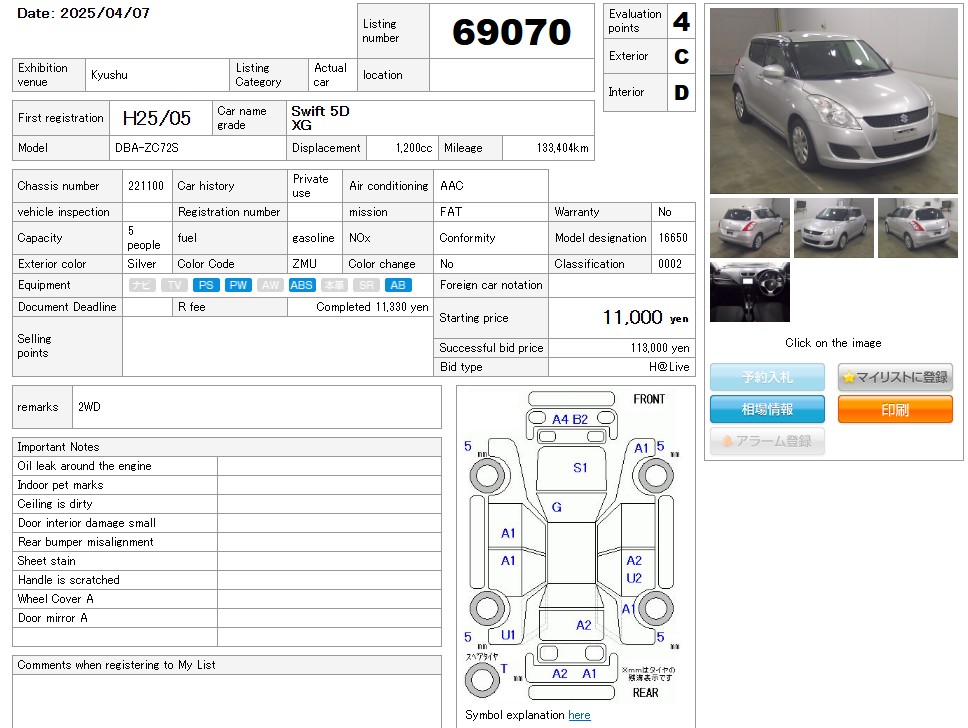The image size is (968, 728).
Task: Click the S1 windshield mark on diagram
Action: (x=580, y=467)
